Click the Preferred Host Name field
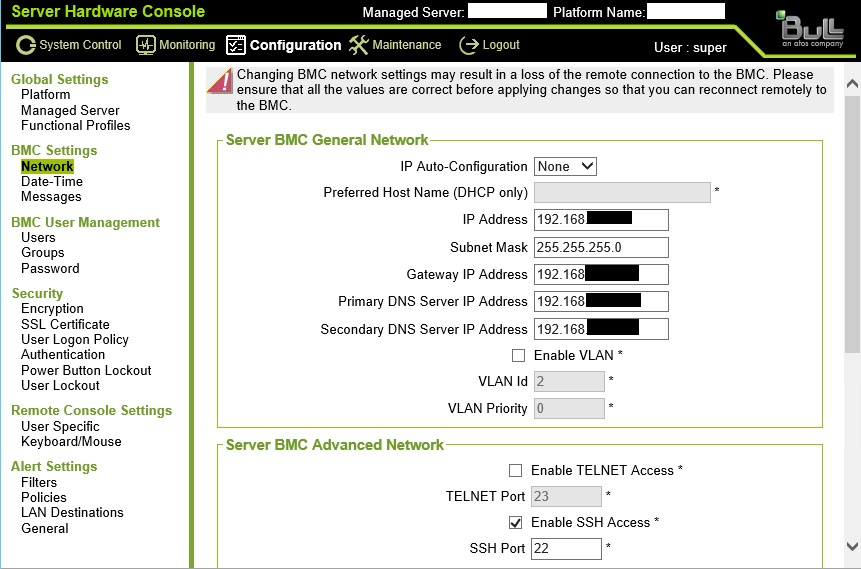Image resolution: width=861 pixels, height=569 pixels. (622, 193)
